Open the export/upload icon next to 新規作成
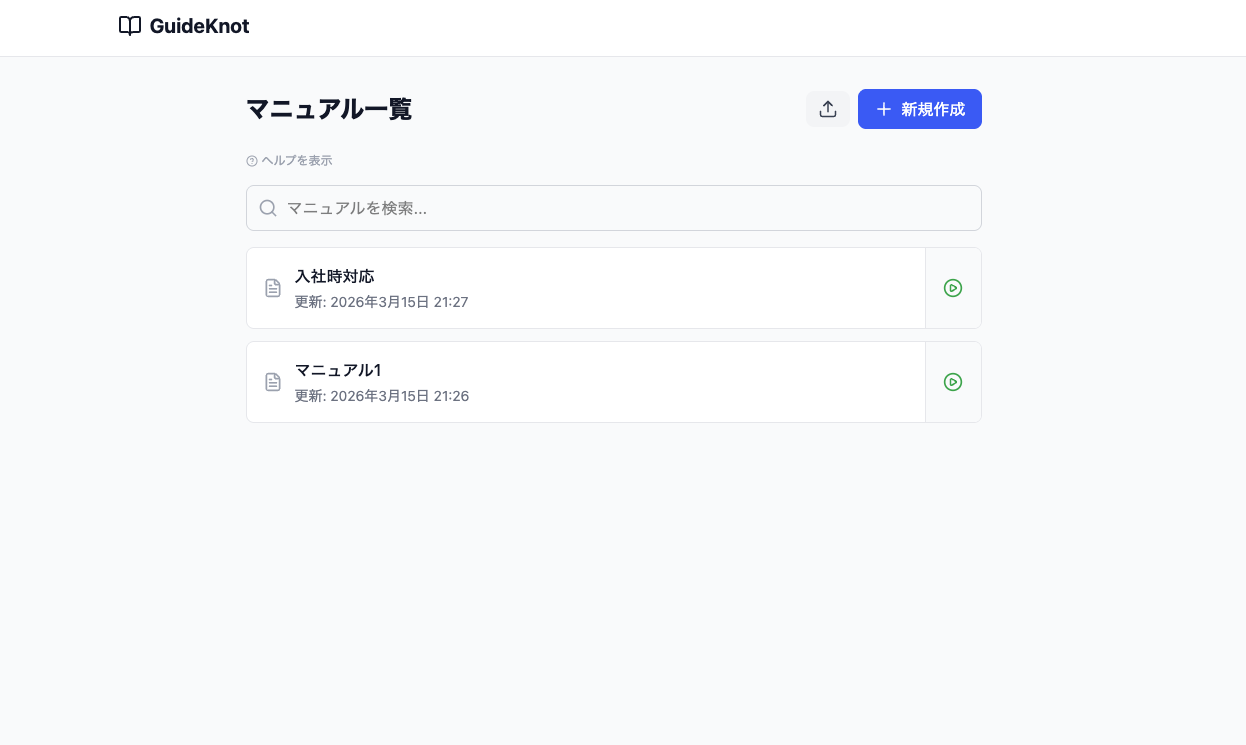 828,109
